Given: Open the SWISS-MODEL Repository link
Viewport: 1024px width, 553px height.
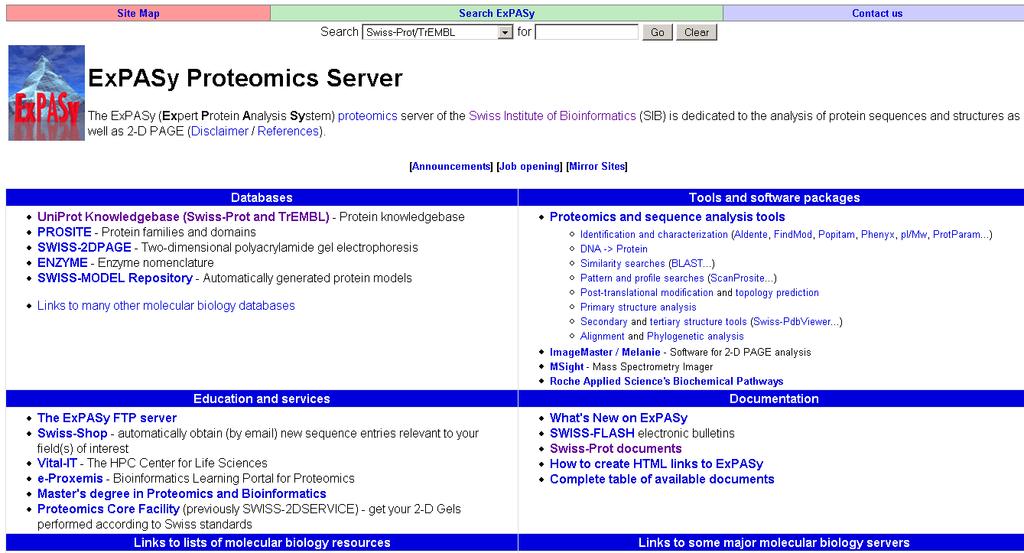Looking at the screenshot, I should pyautogui.click(x=115, y=278).
